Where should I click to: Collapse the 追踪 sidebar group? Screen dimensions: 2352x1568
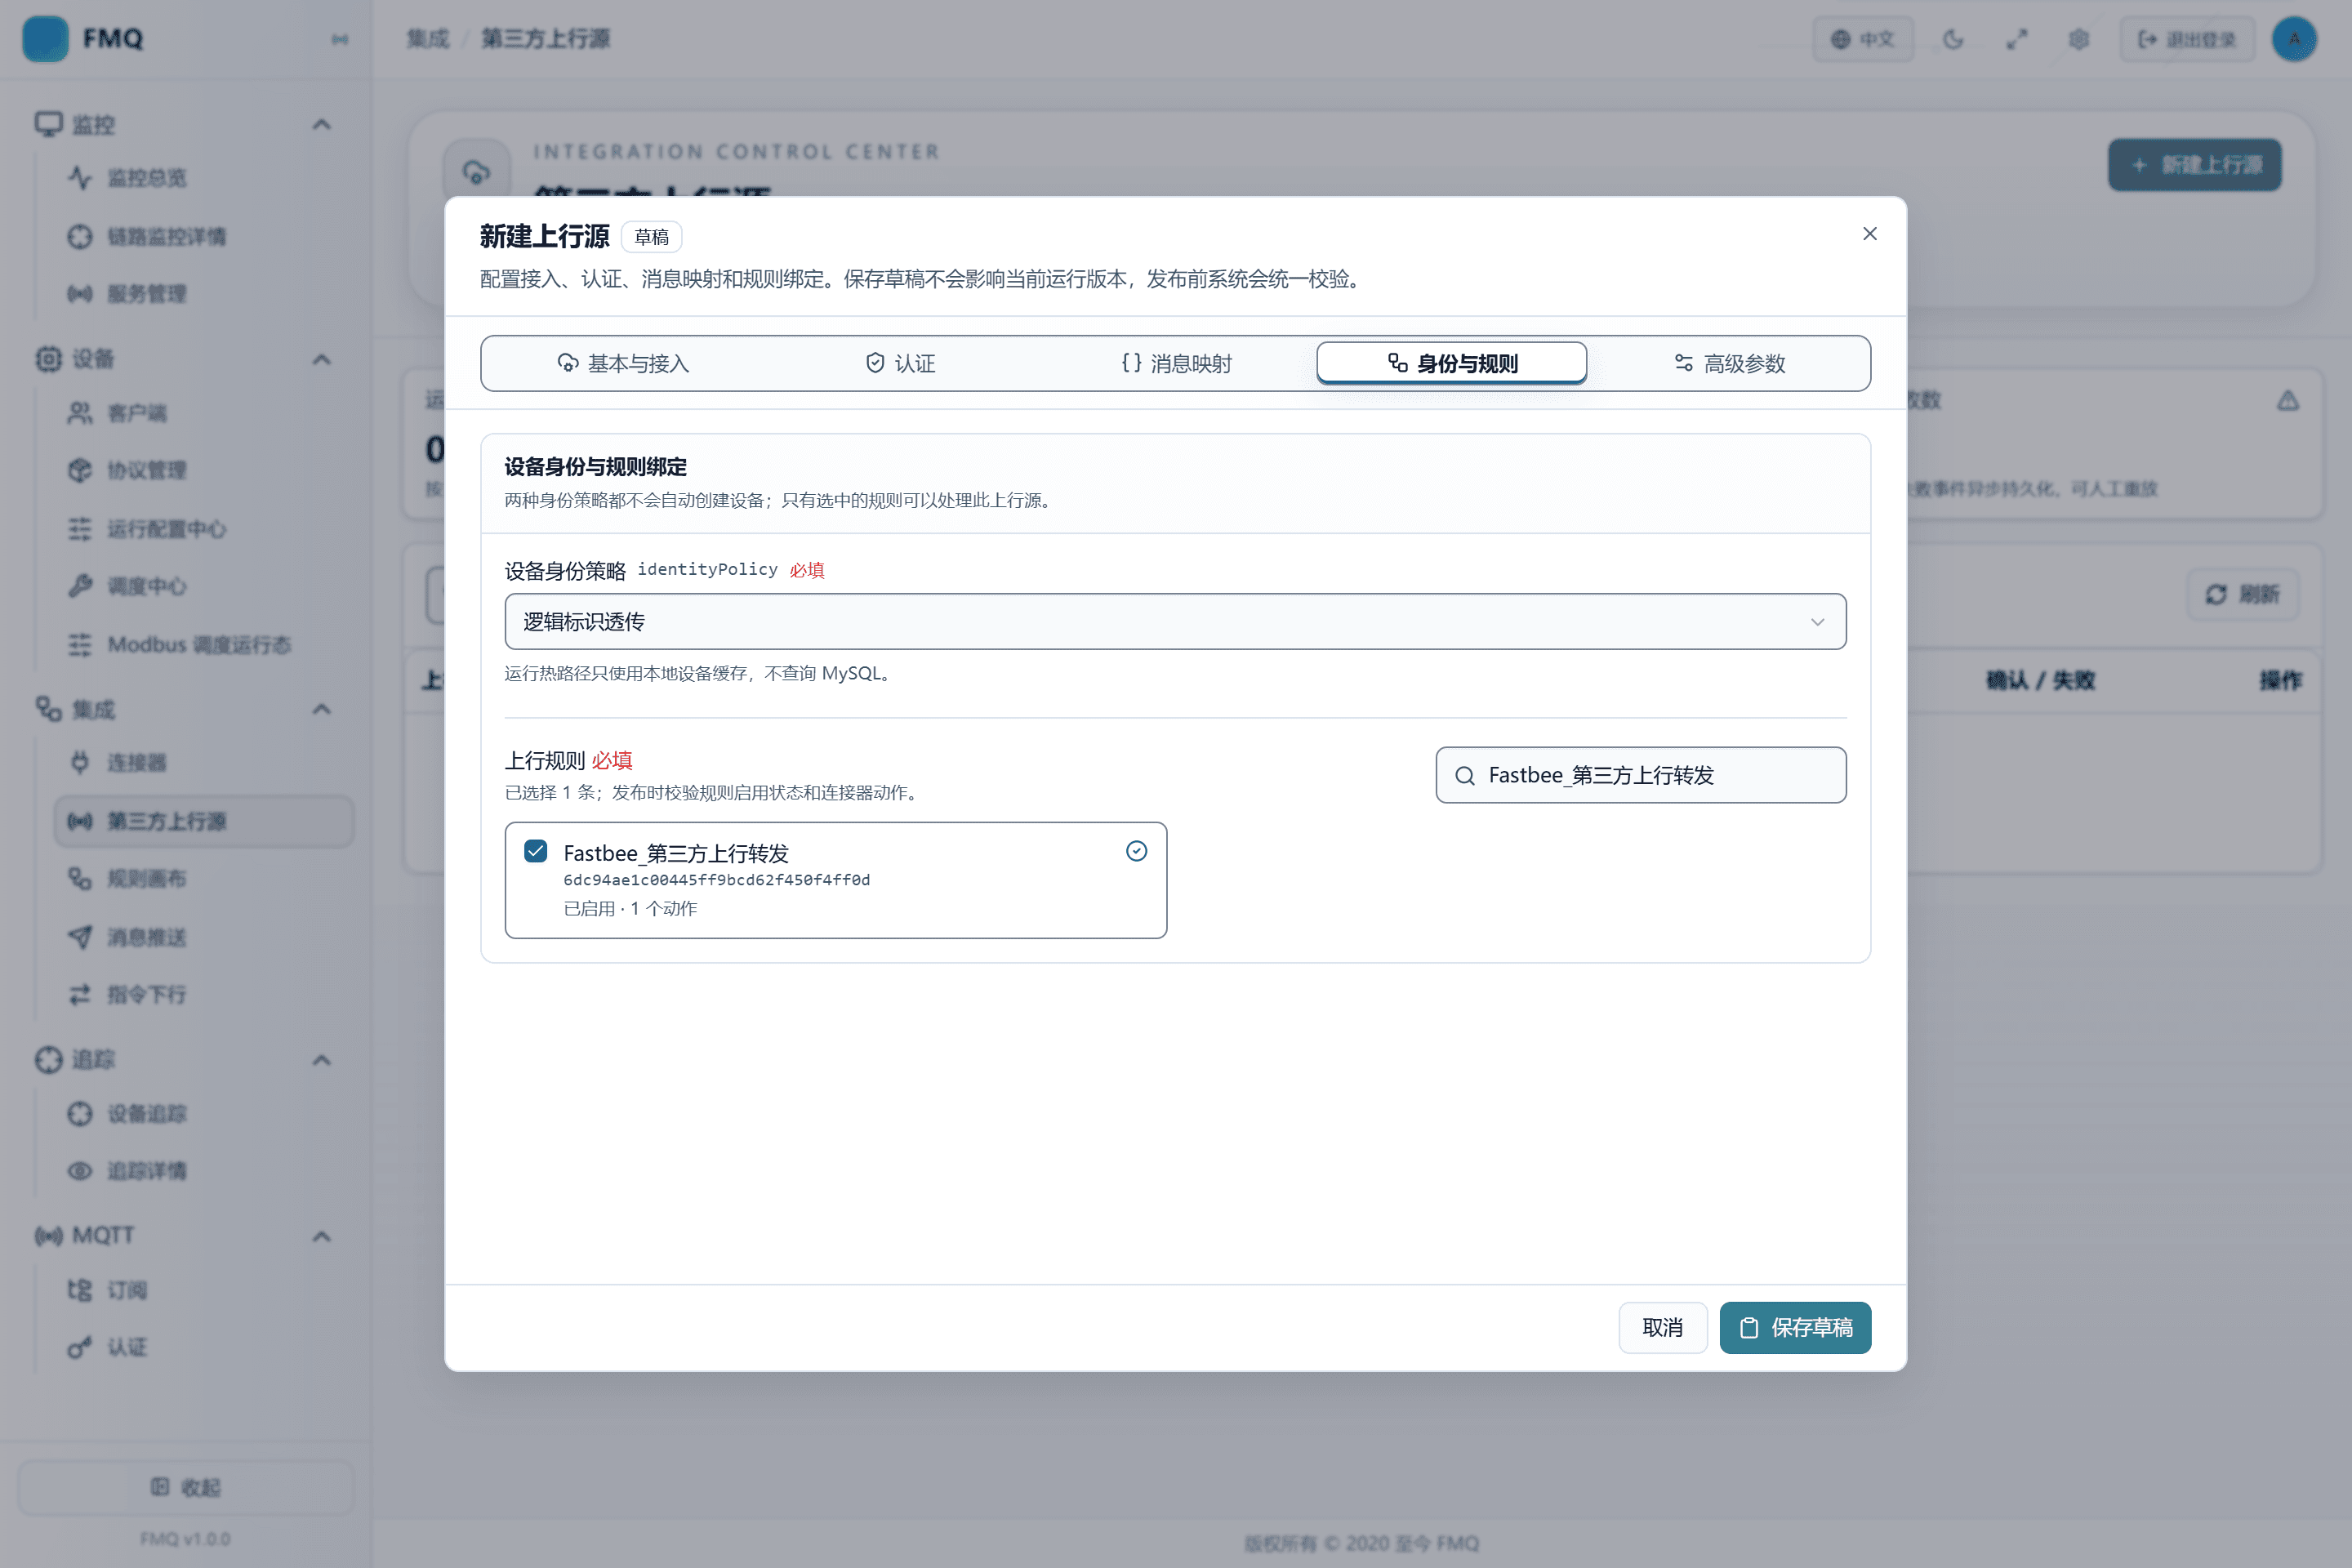tap(321, 1060)
